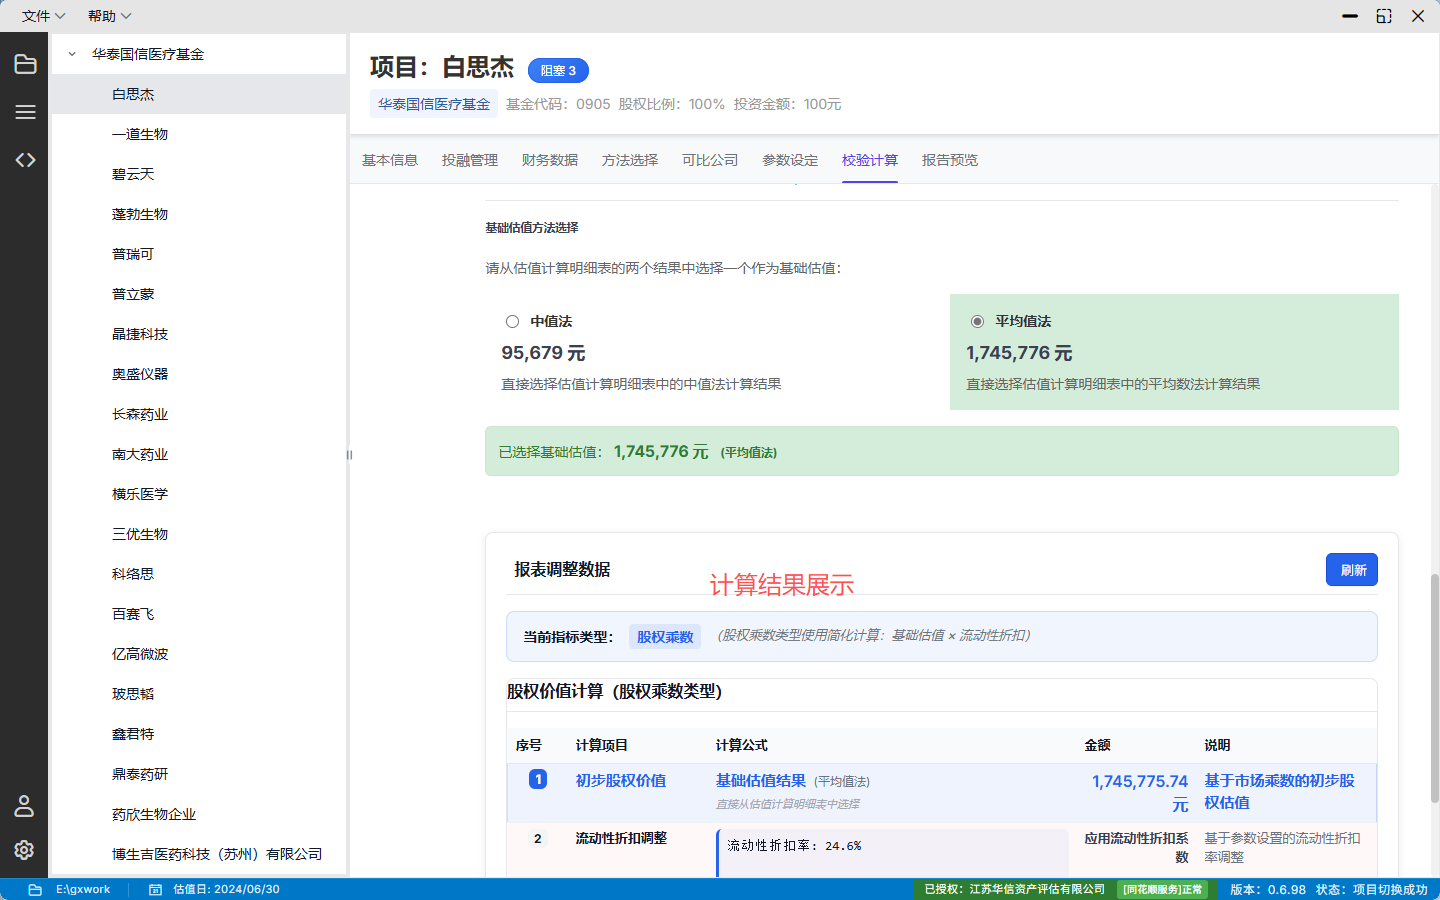The width and height of the screenshot is (1440, 900).
Task: Open the hamburger list icon in sidebar
Action: tap(25, 112)
